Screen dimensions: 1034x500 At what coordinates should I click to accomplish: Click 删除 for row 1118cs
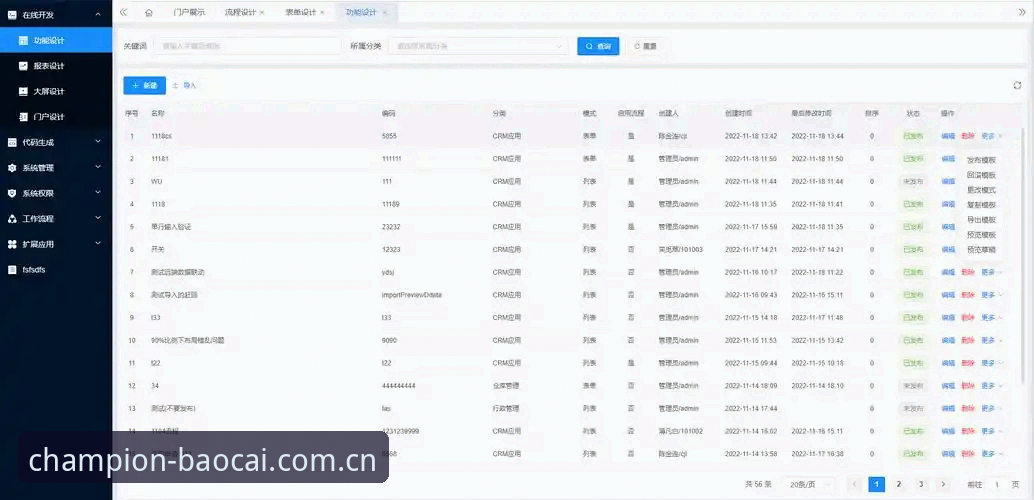pyautogui.click(x=967, y=137)
